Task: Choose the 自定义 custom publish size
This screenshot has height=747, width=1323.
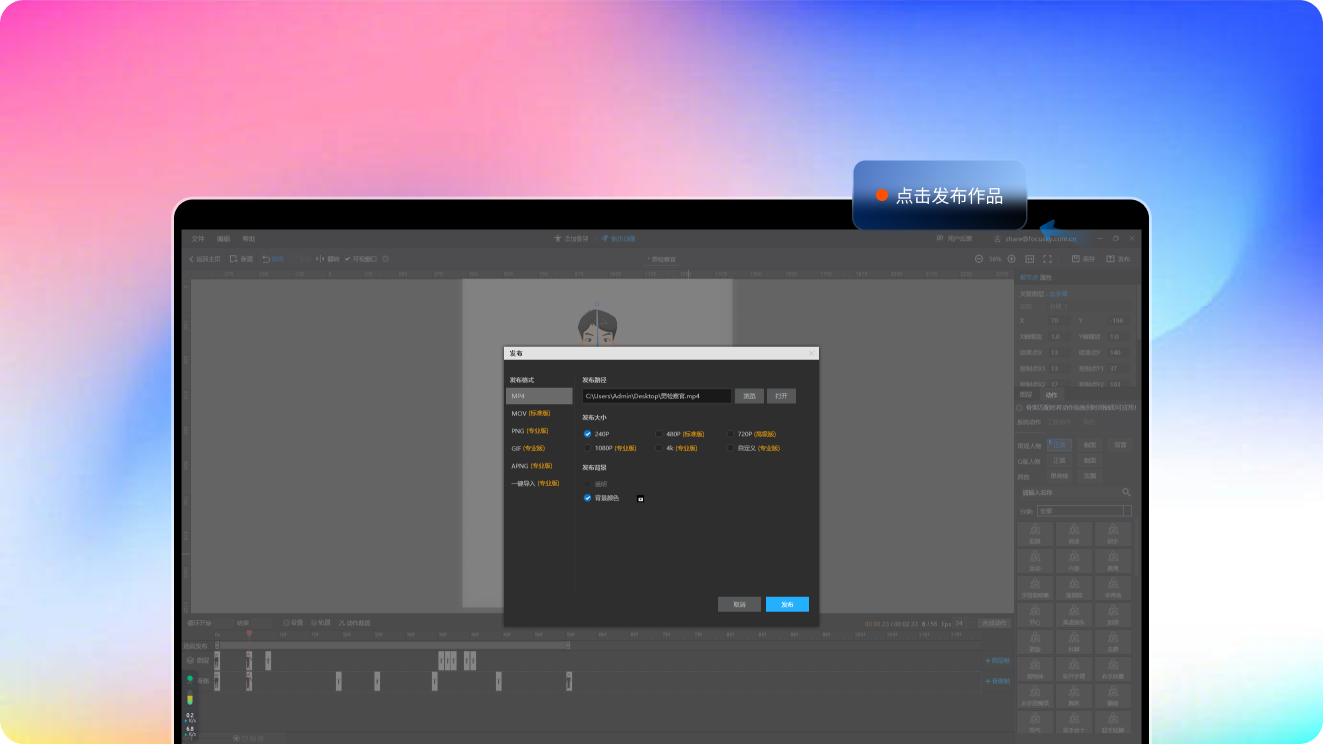Action: (x=753, y=448)
